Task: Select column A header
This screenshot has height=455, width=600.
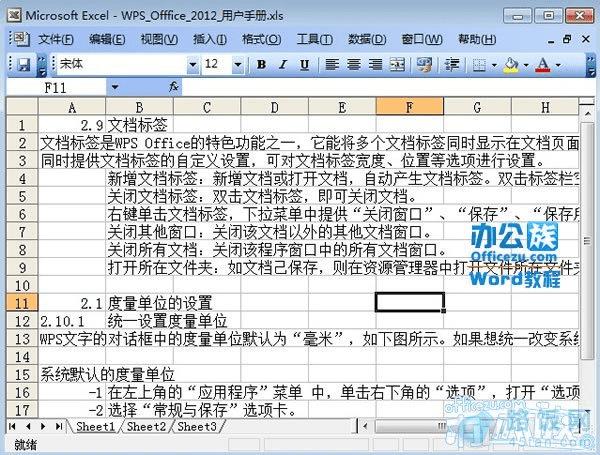Action: [x=72, y=107]
